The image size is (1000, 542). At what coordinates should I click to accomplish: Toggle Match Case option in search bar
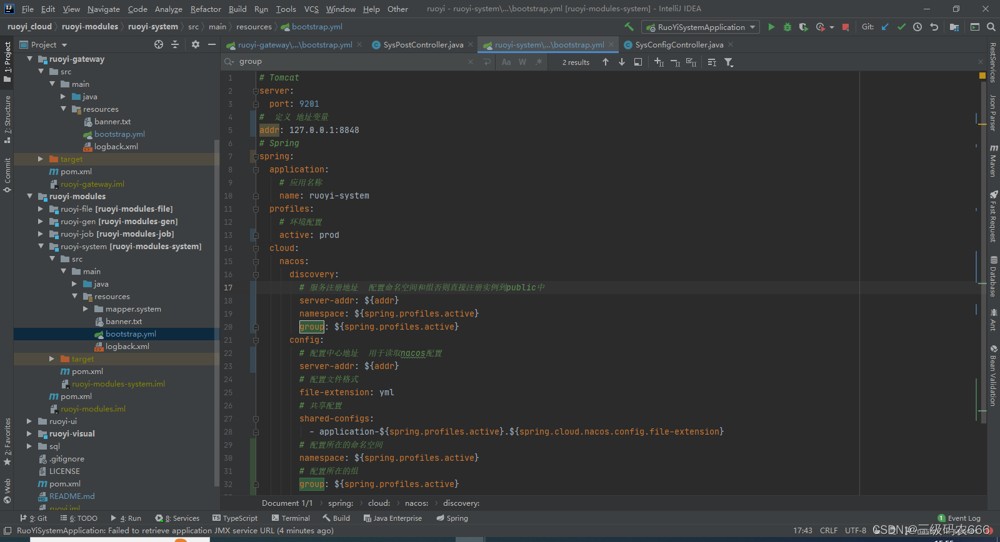[x=506, y=62]
